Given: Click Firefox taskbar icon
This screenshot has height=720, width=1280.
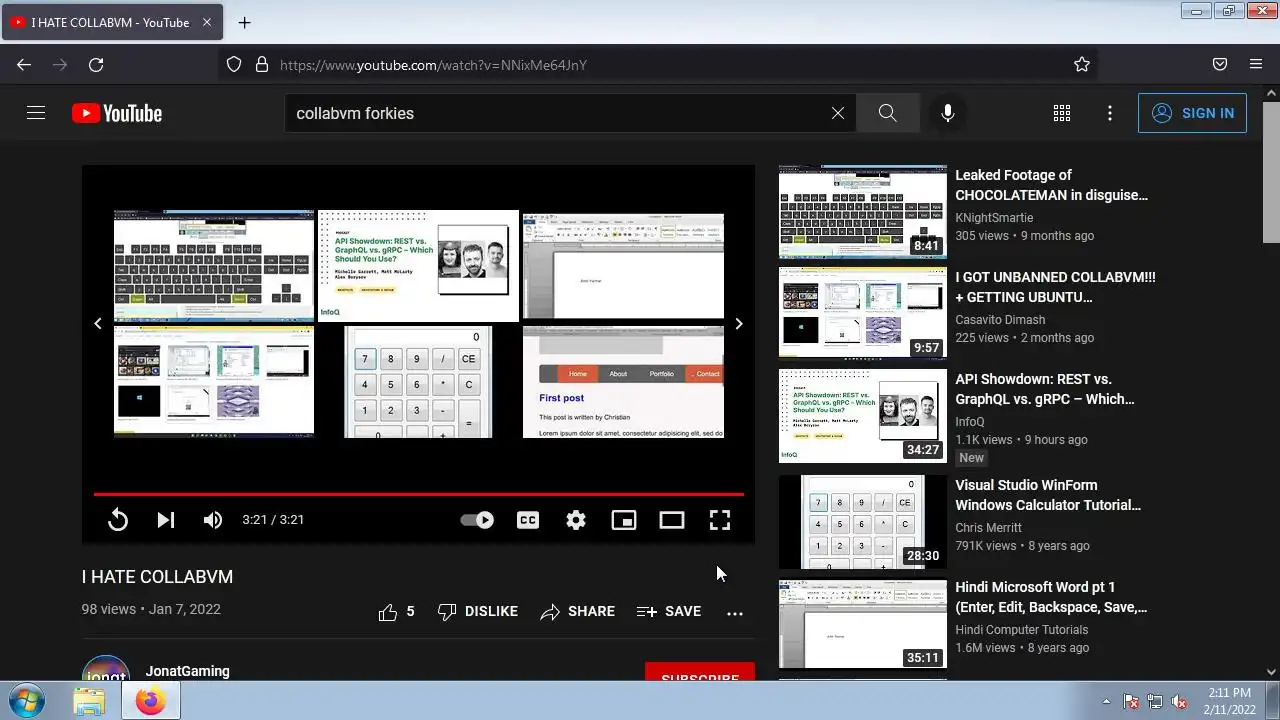Looking at the screenshot, I should (150, 701).
